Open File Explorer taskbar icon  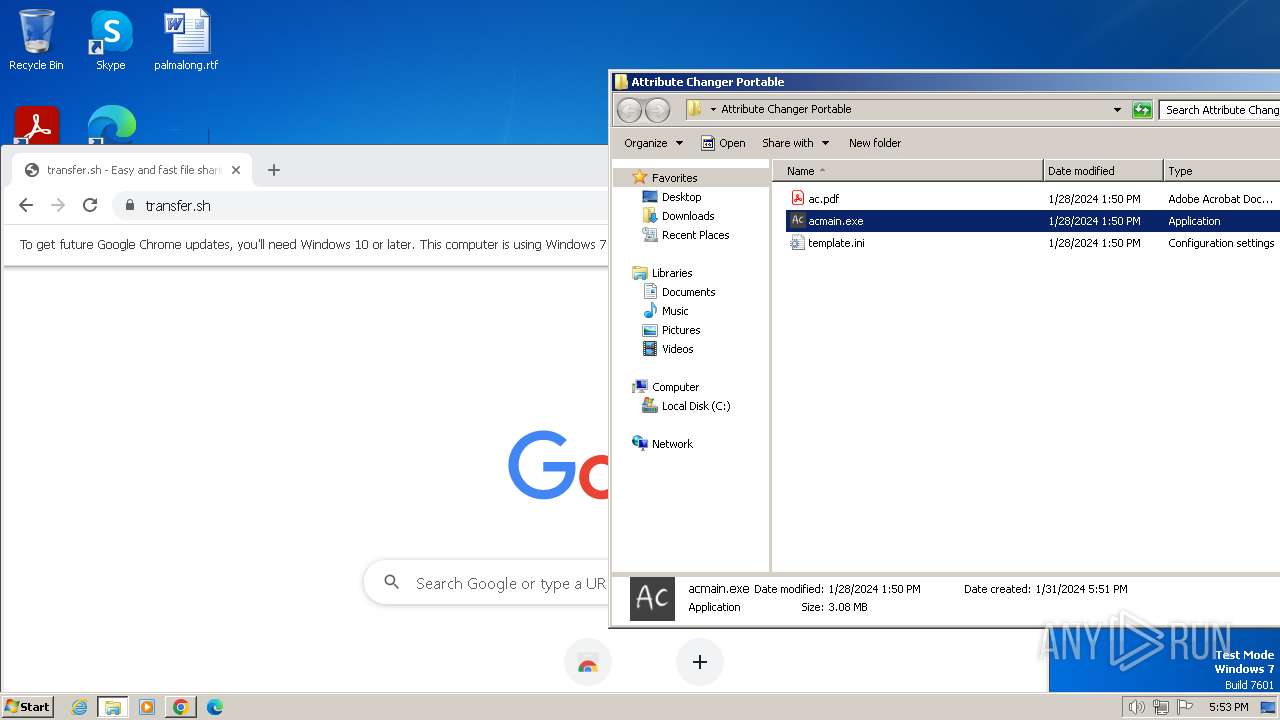[113, 707]
